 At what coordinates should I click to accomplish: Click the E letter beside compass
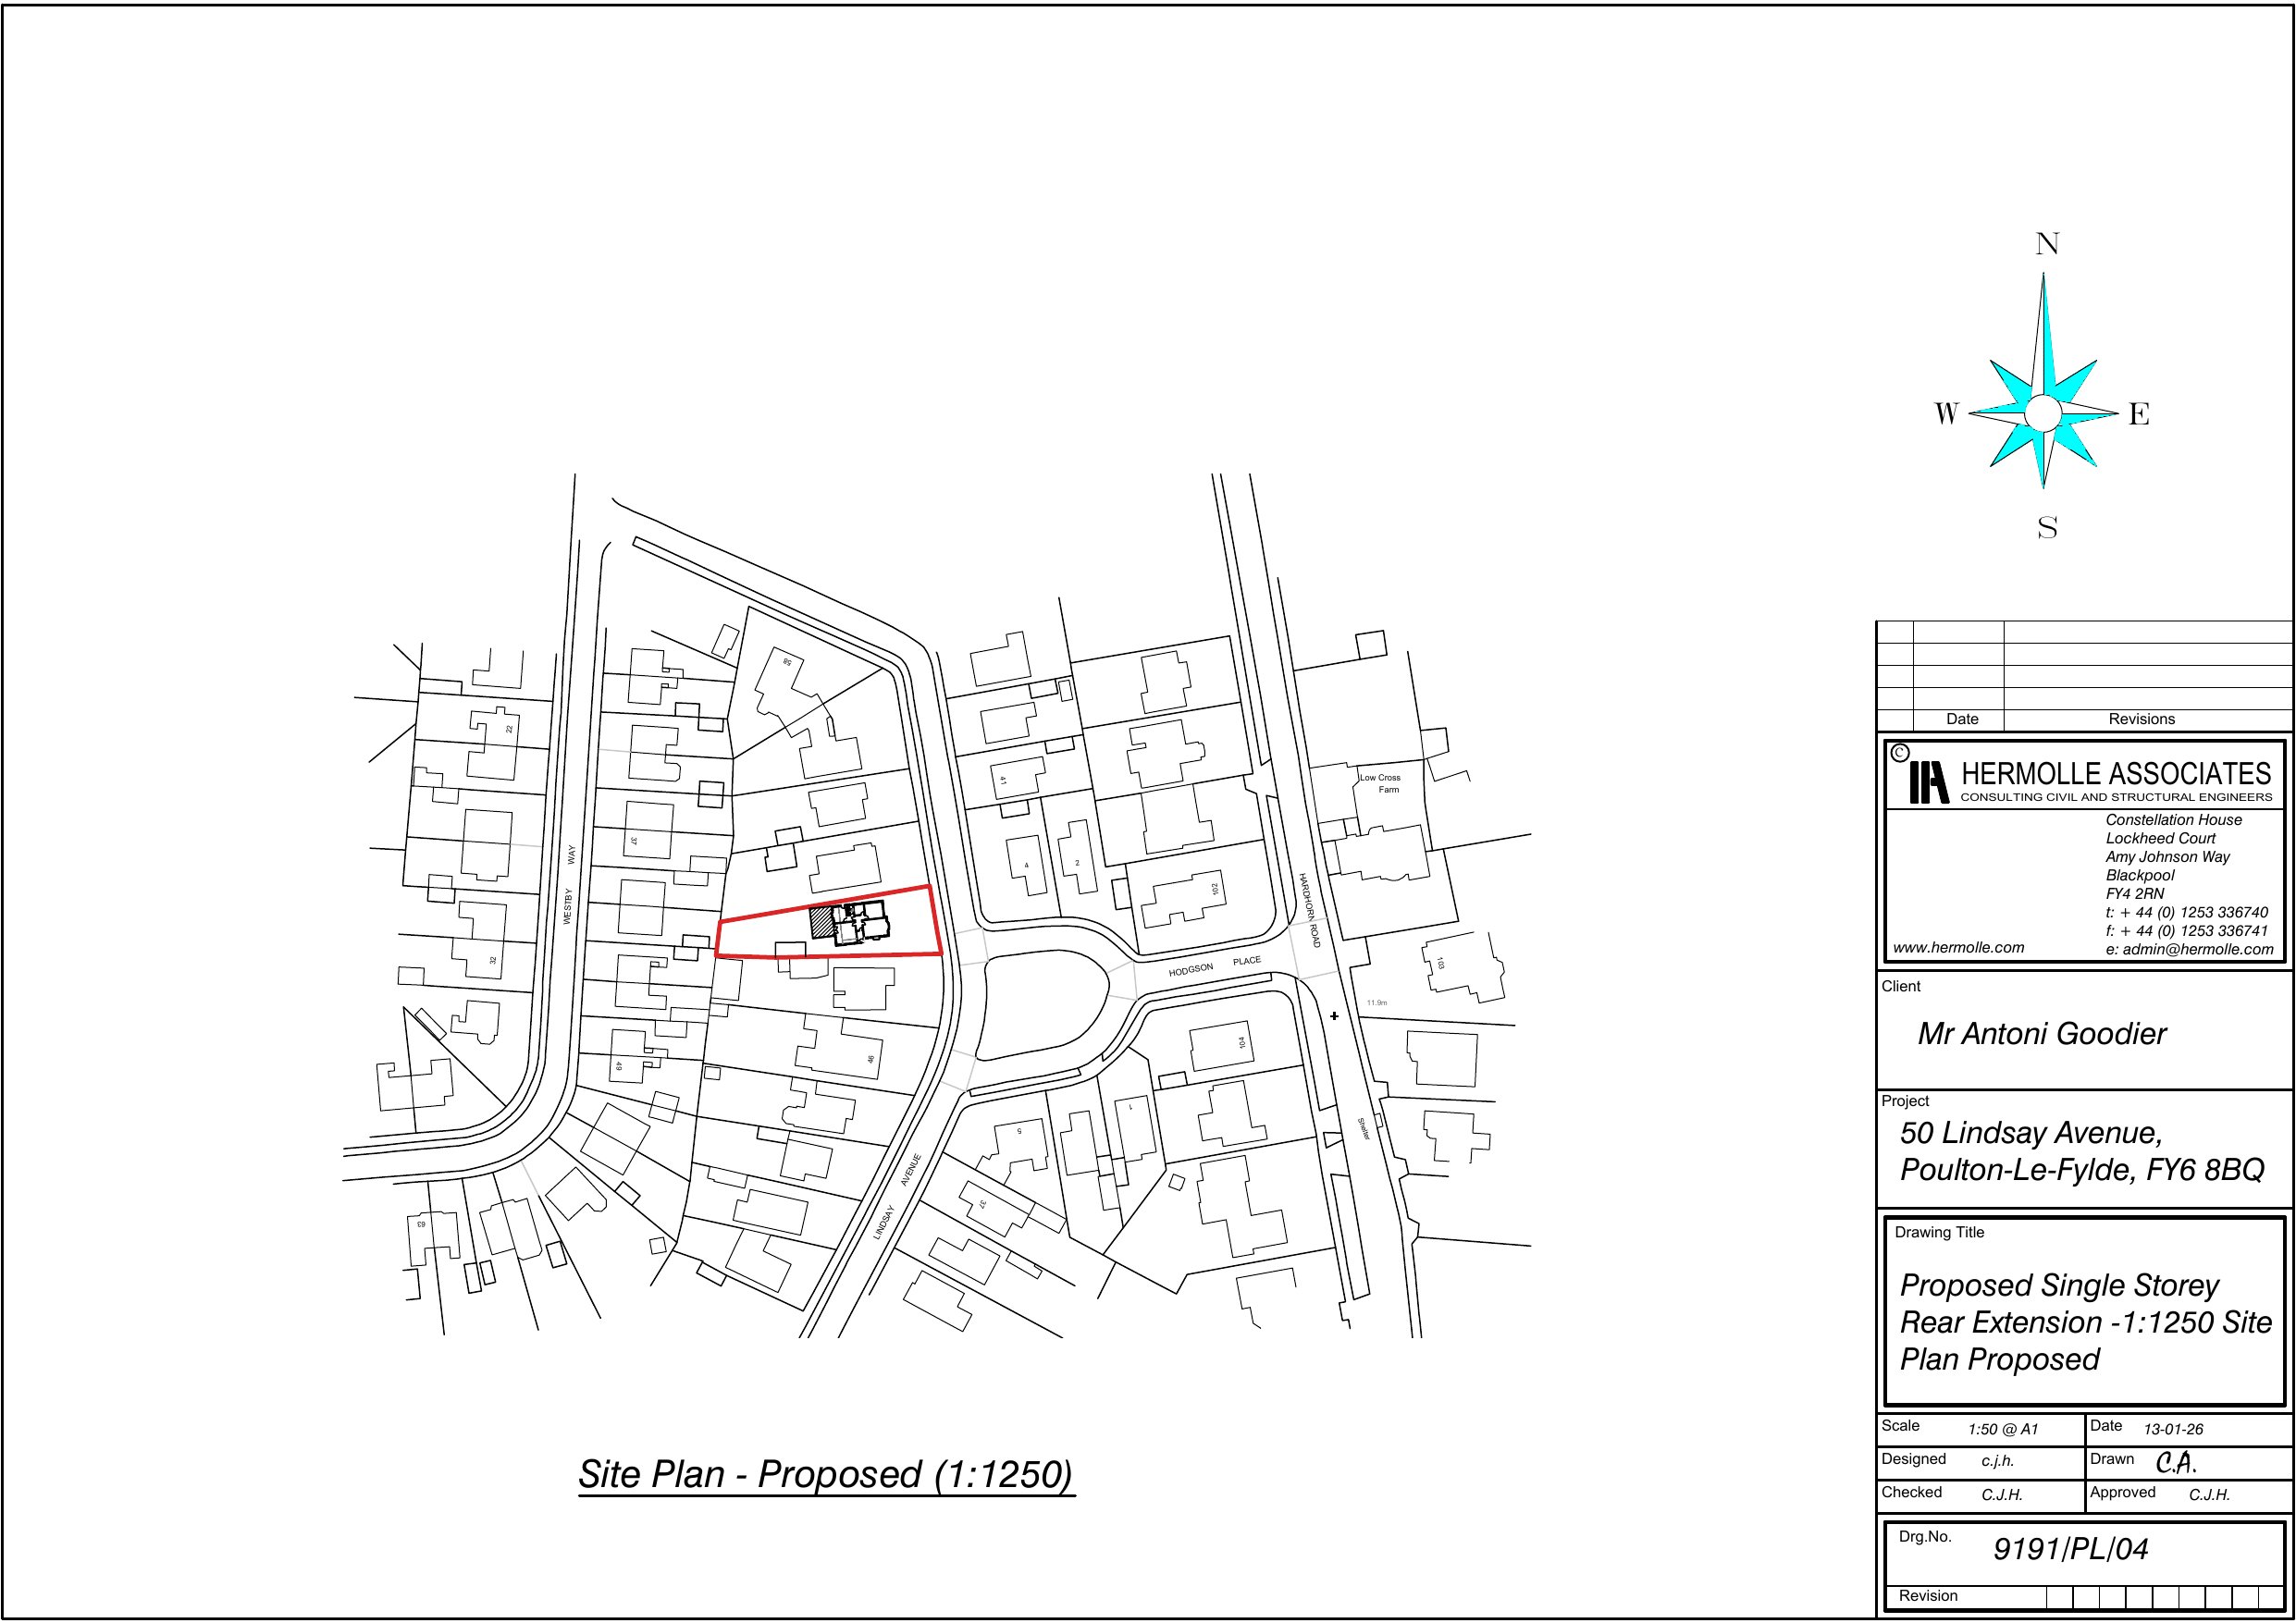[2139, 414]
